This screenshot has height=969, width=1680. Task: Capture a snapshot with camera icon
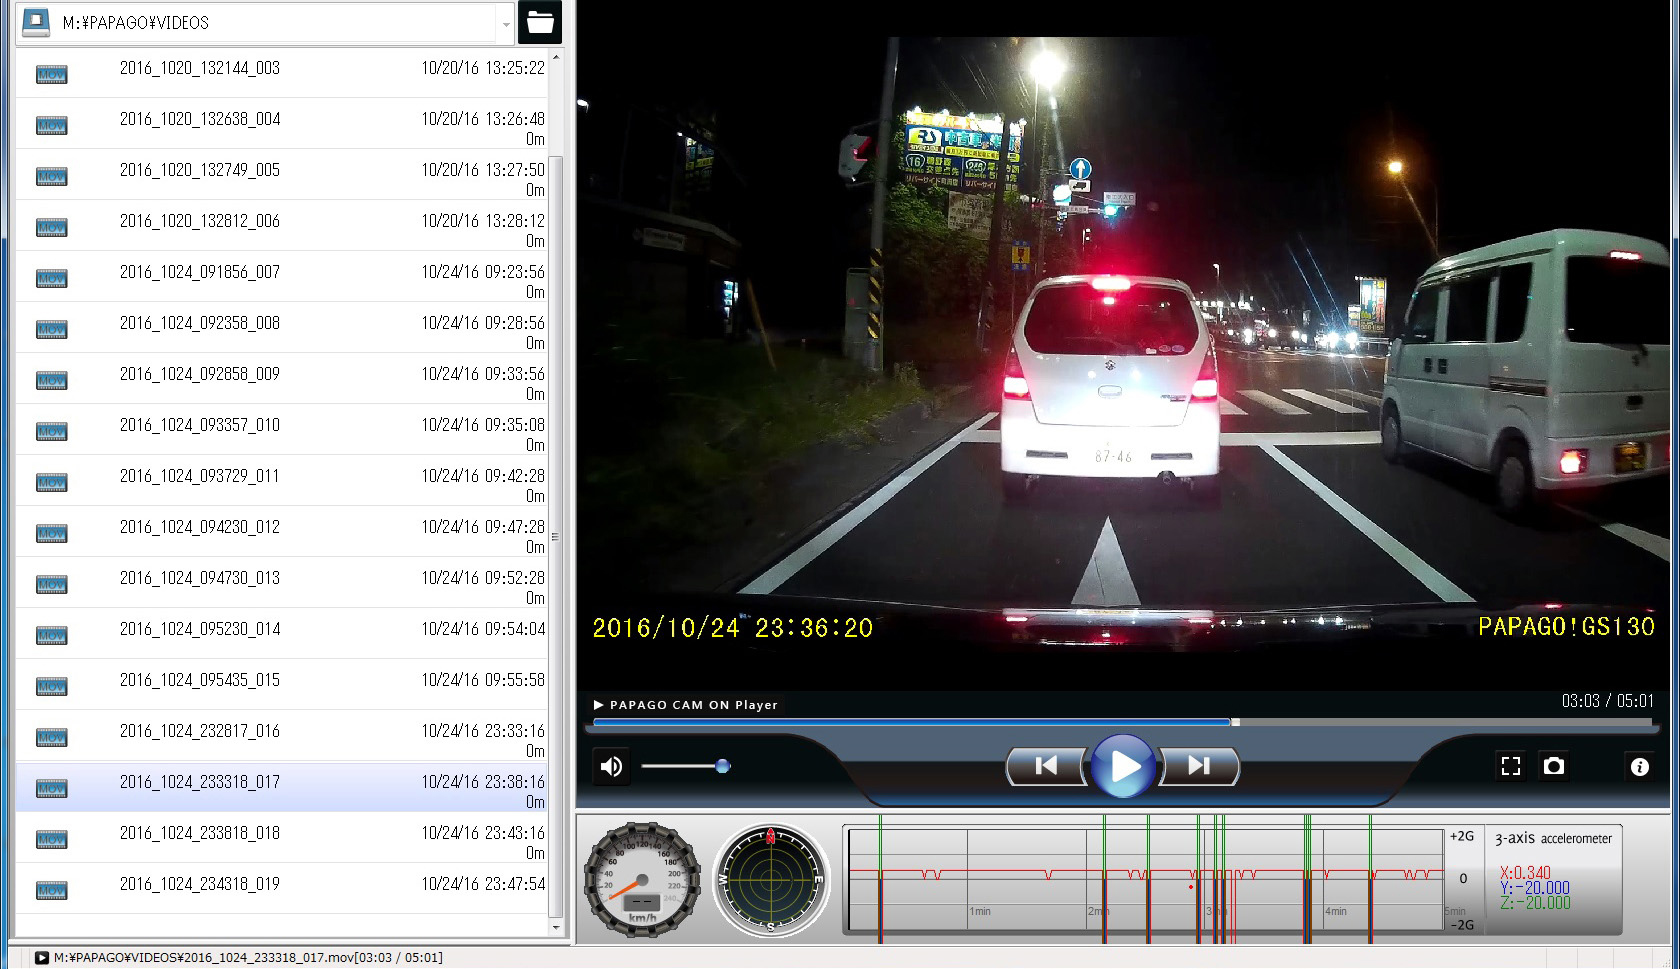click(1553, 766)
